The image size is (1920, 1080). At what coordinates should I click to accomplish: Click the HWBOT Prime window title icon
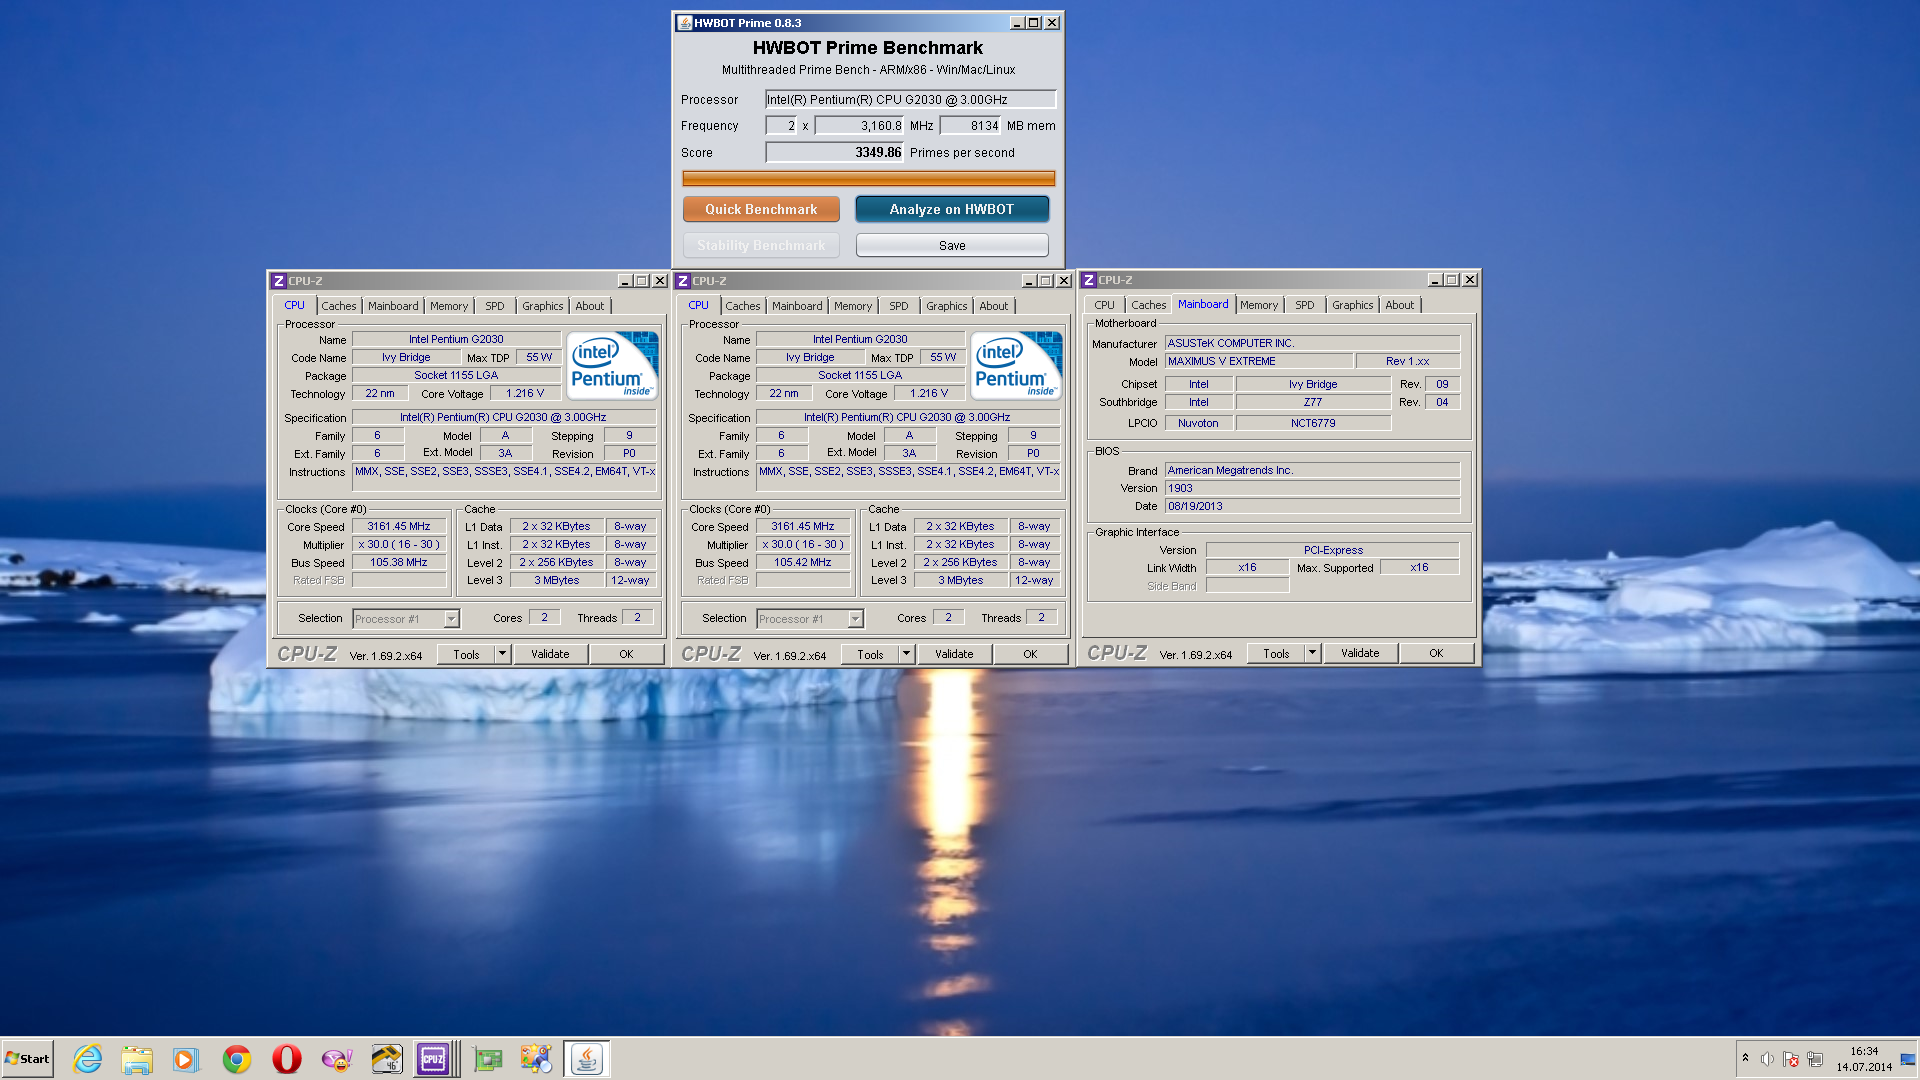[x=685, y=23]
